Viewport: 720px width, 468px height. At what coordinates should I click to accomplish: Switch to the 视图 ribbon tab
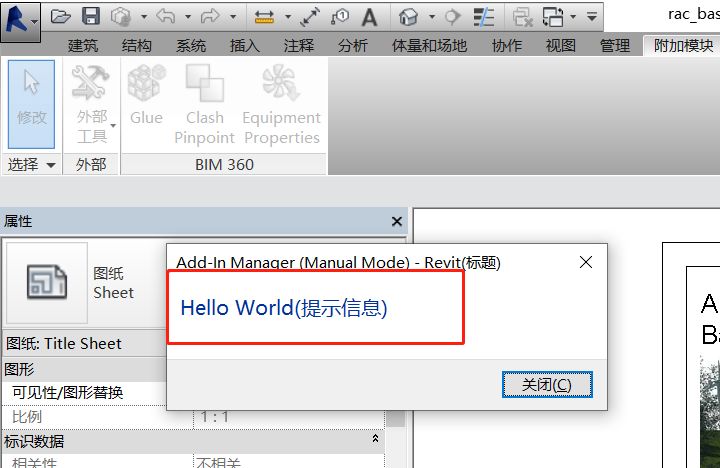[x=561, y=45]
